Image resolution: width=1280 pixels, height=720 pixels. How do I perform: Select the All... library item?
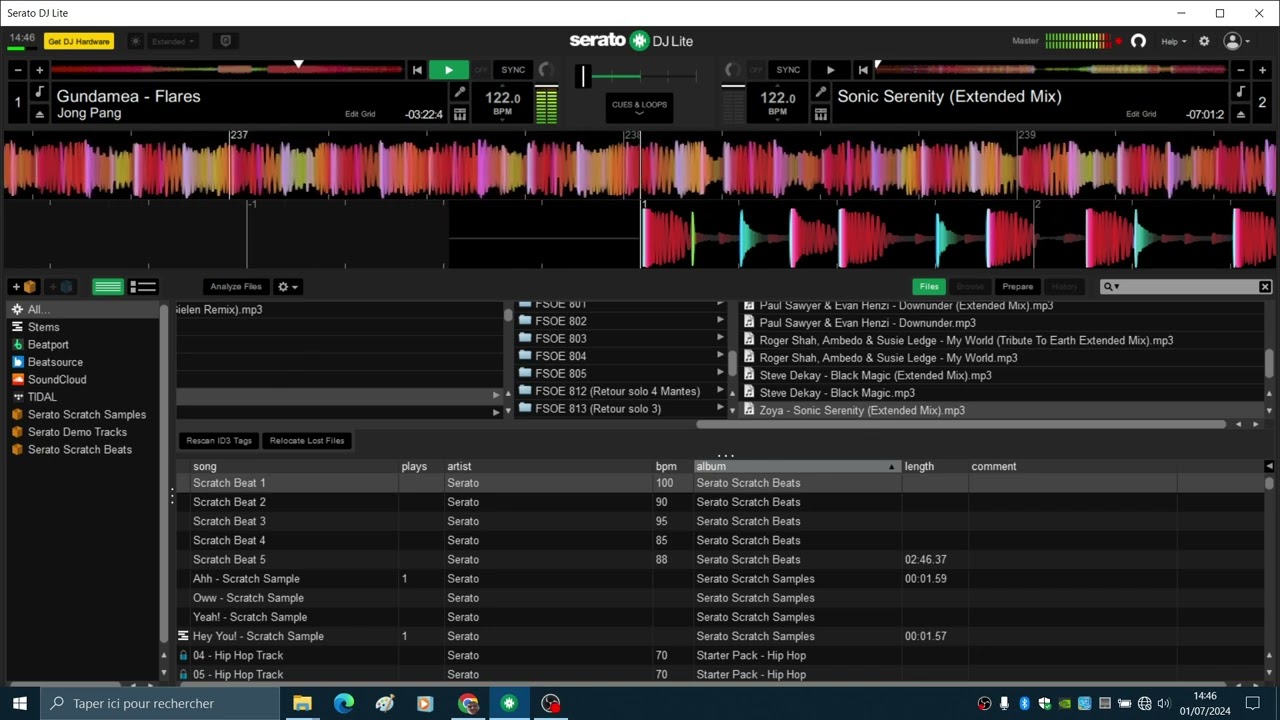(83, 310)
